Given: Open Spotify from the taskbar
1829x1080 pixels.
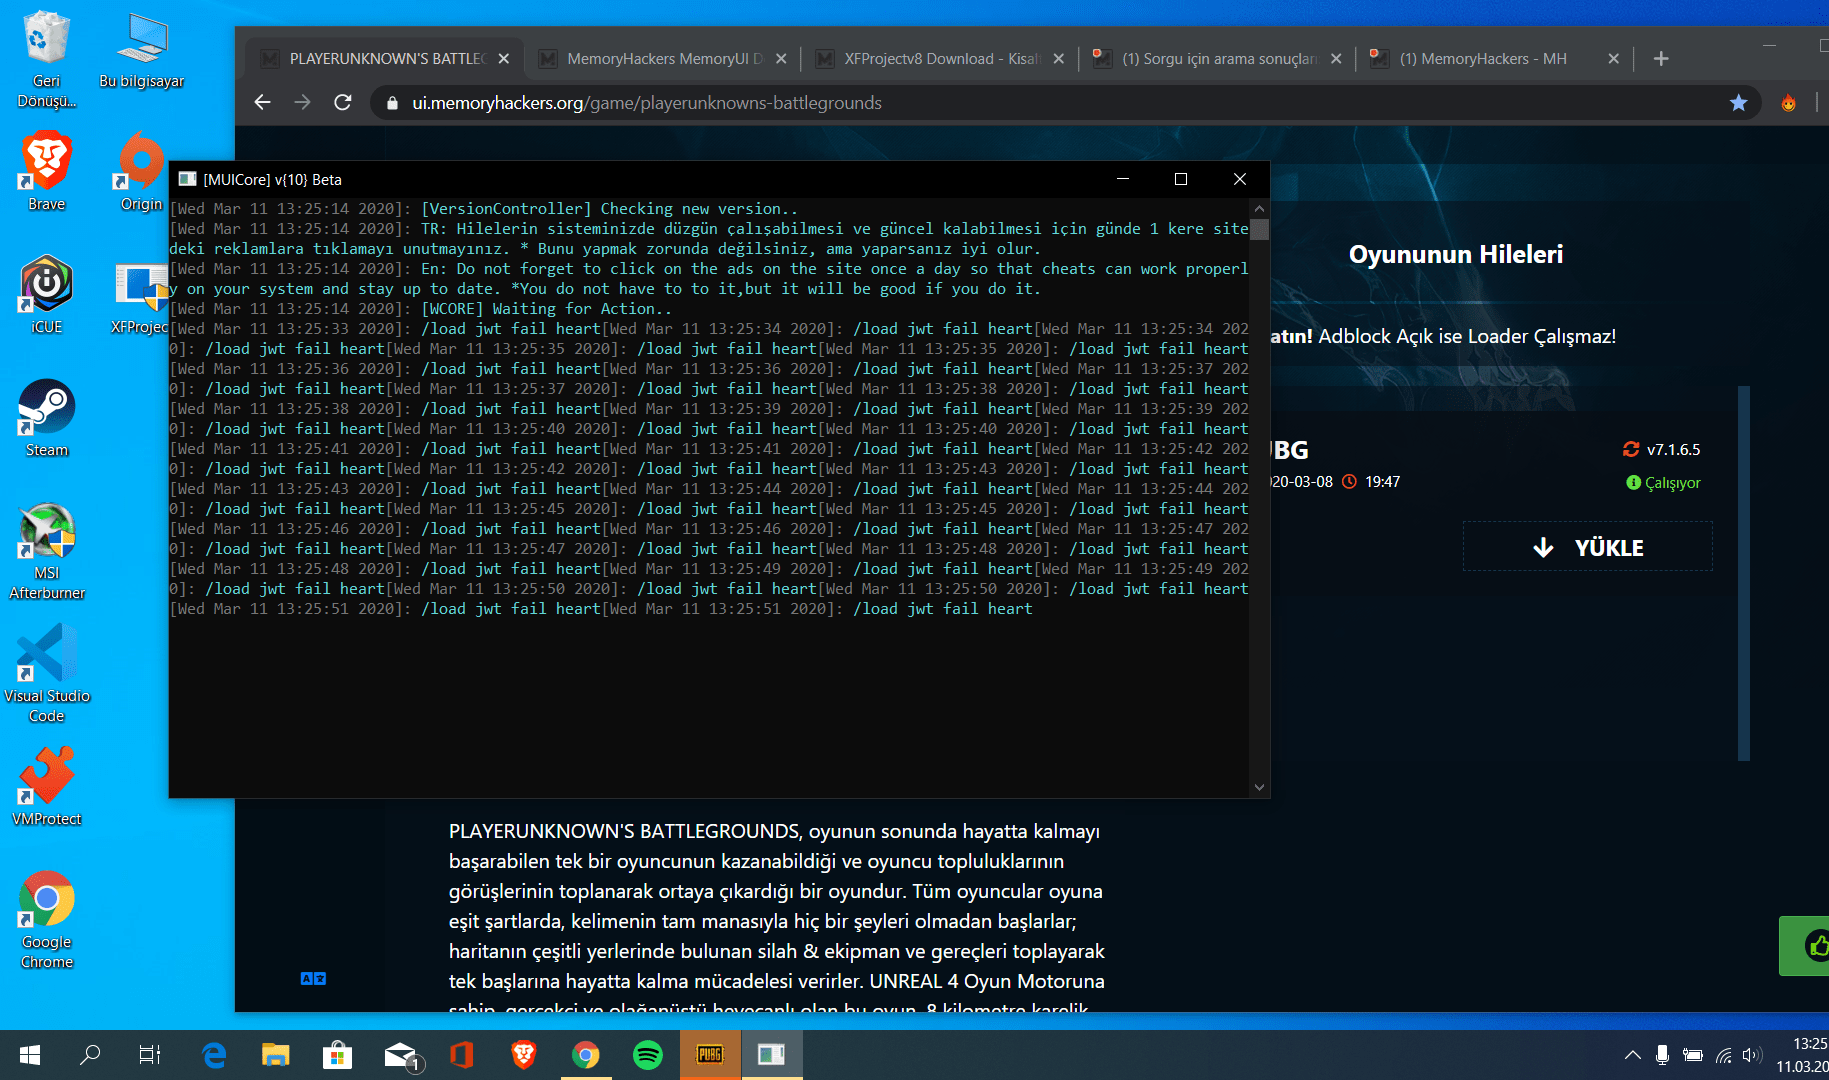Looking at the screenshot, I should tap(648, 1055).
